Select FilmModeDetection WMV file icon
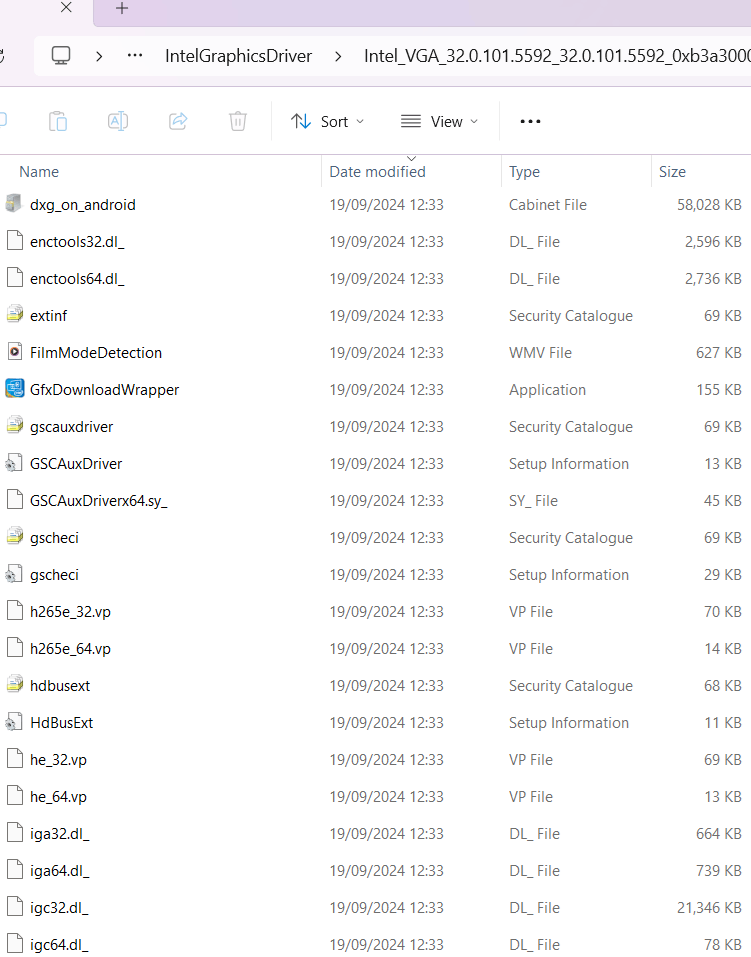This screenshot has width=751, height=957. pyautogui.click(x=15, y=353)
